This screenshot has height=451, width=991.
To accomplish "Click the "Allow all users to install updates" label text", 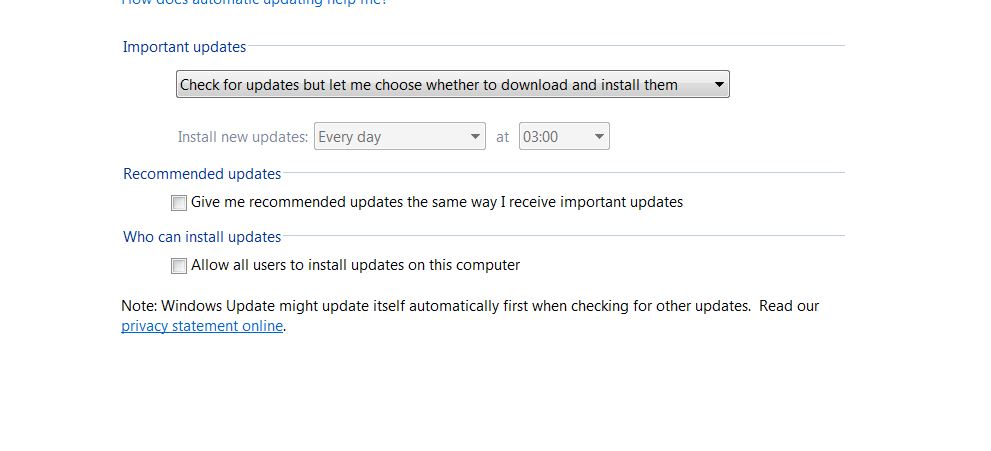I will tap(355, 265).
